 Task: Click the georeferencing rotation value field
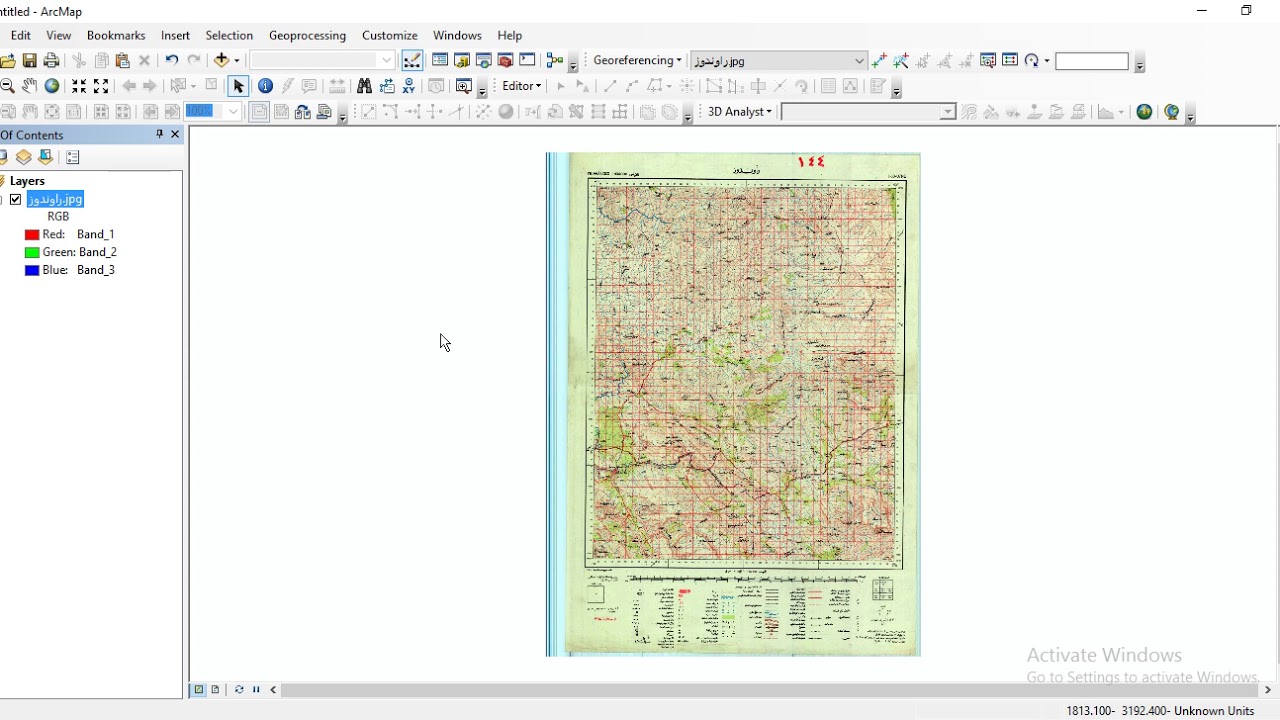[x=1092, y=61]
